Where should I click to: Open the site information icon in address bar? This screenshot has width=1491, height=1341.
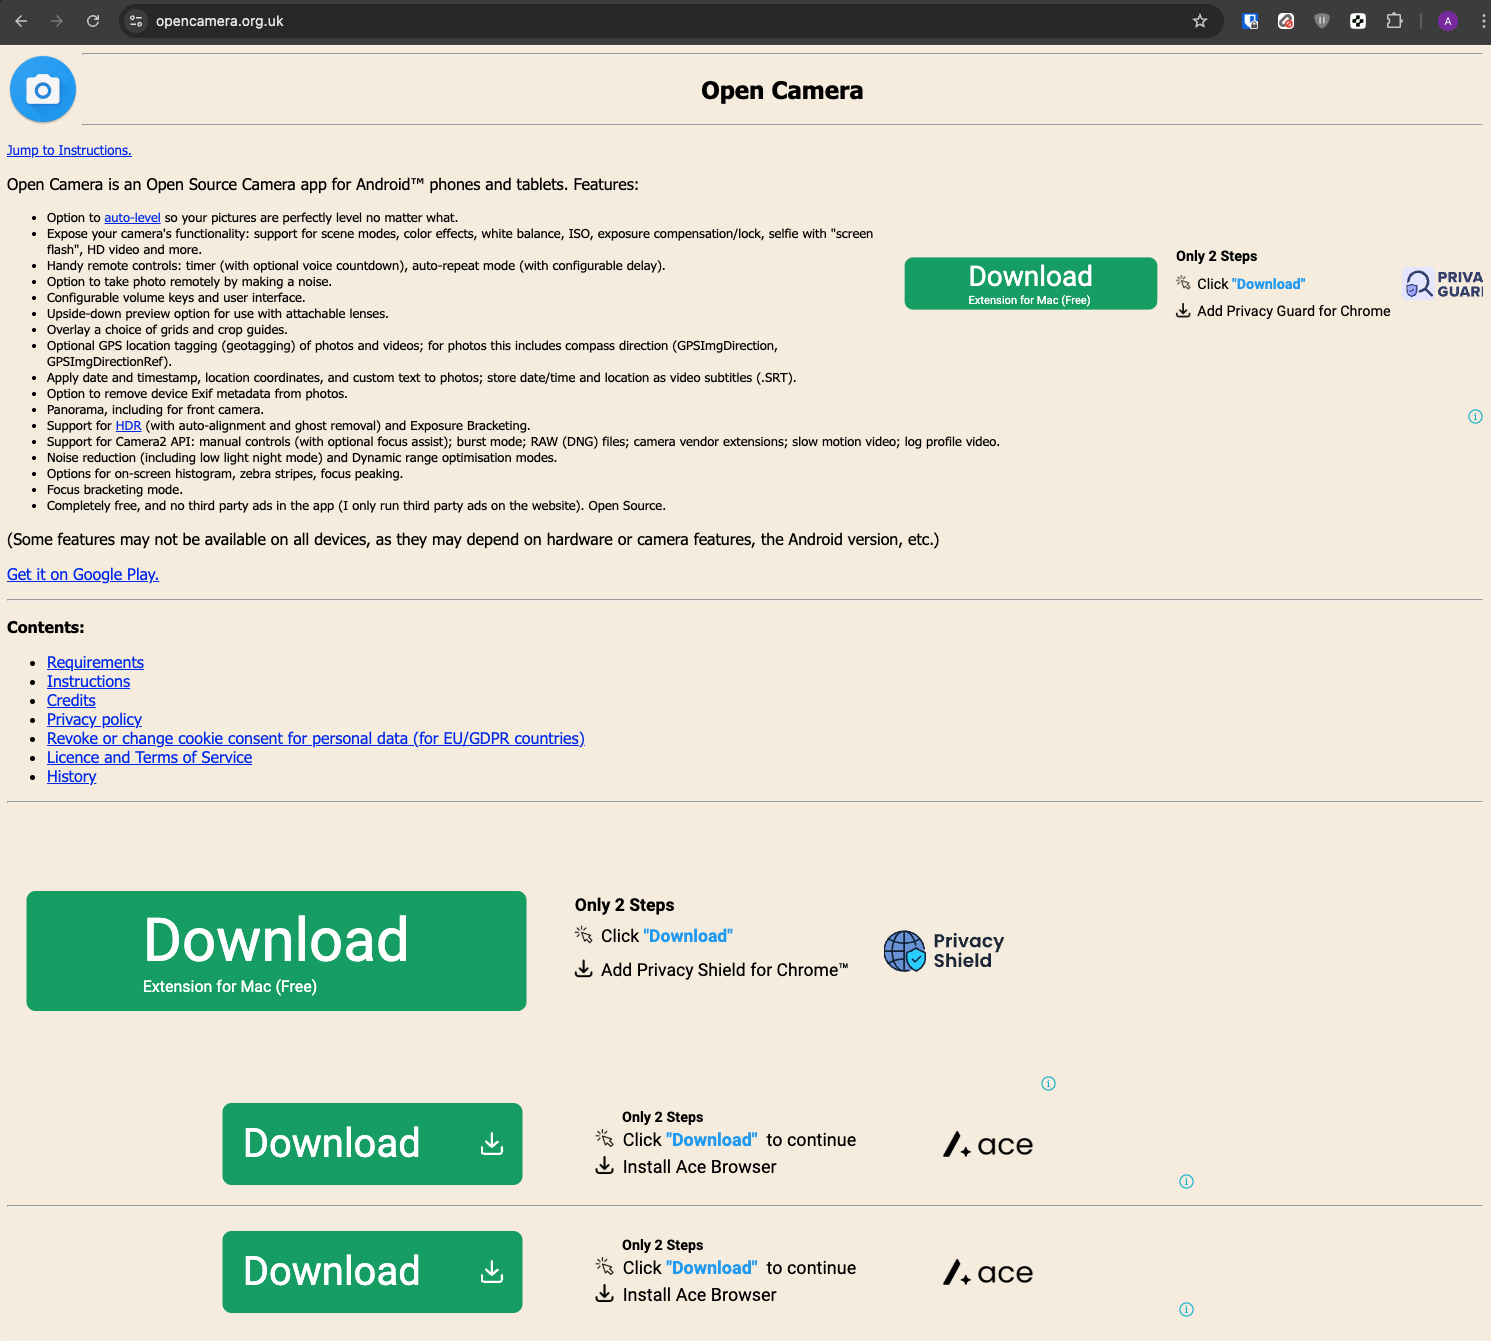click(137, 21)
